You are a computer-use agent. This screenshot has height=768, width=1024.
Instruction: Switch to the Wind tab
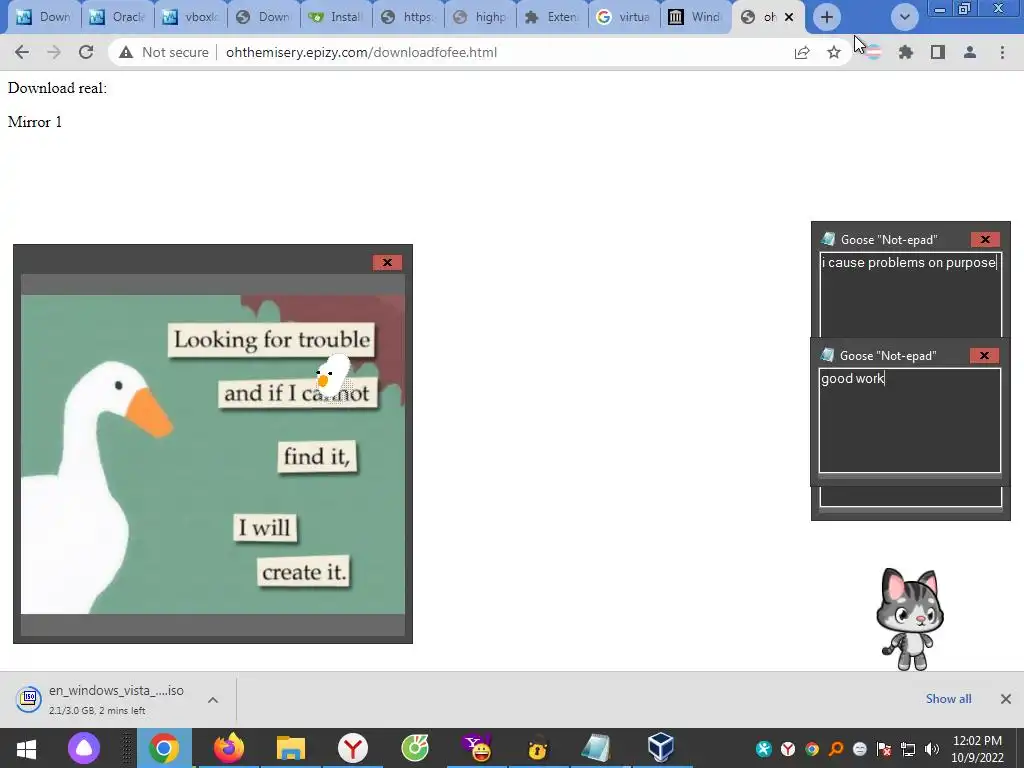[x=696, y=17]
